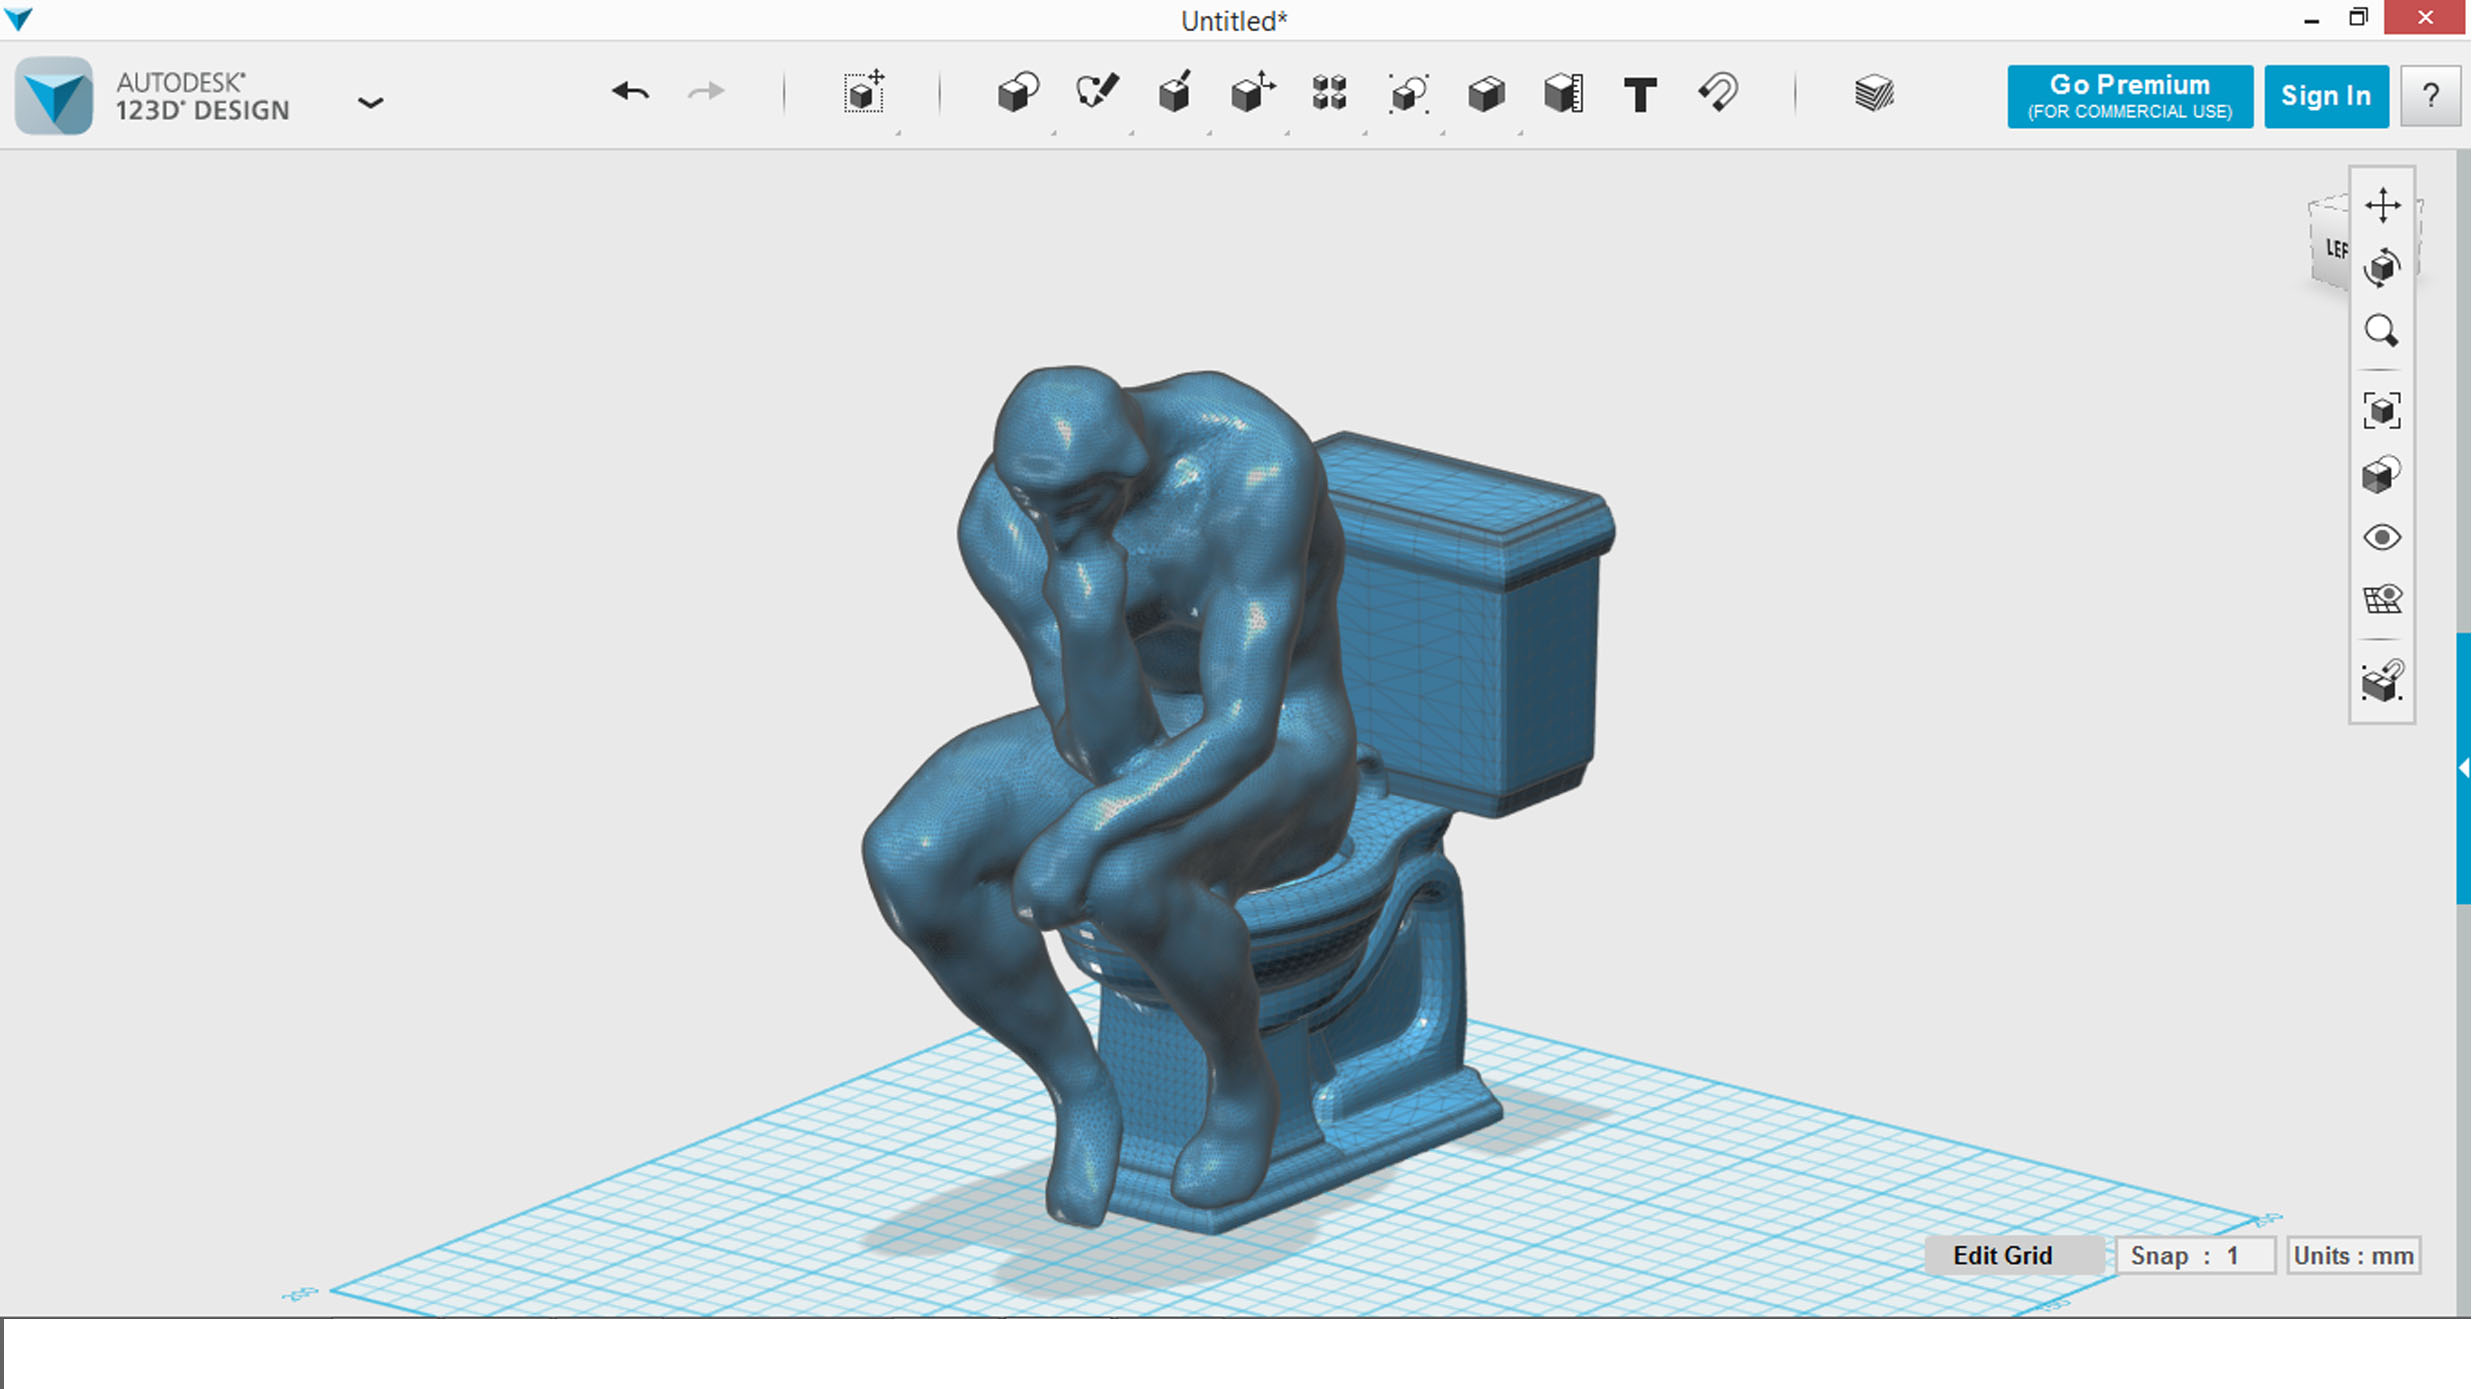Click the Fit view icon
This screenshot has height=1389, width=2480.
click(2382, 411)
